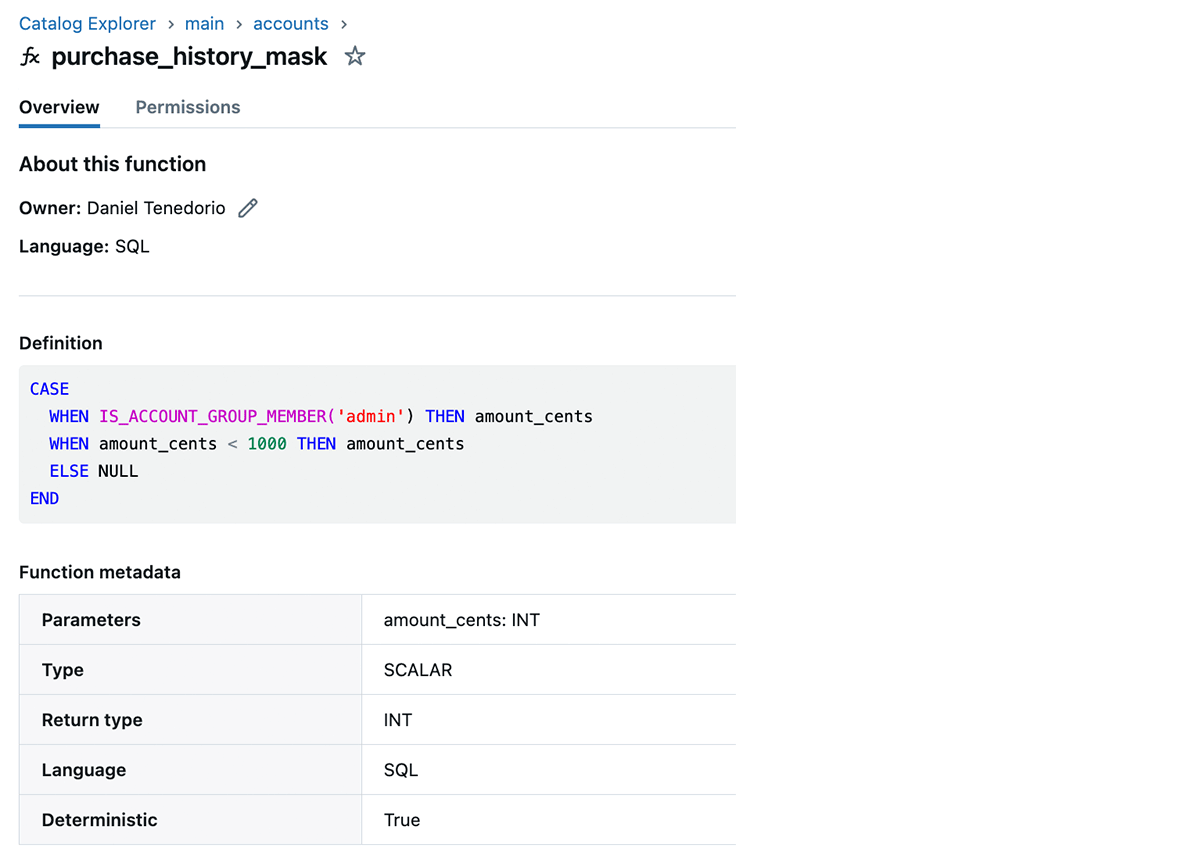Click the ELSE NULL line in definition
Viewport: 1200px width, 859px height.
94,471
